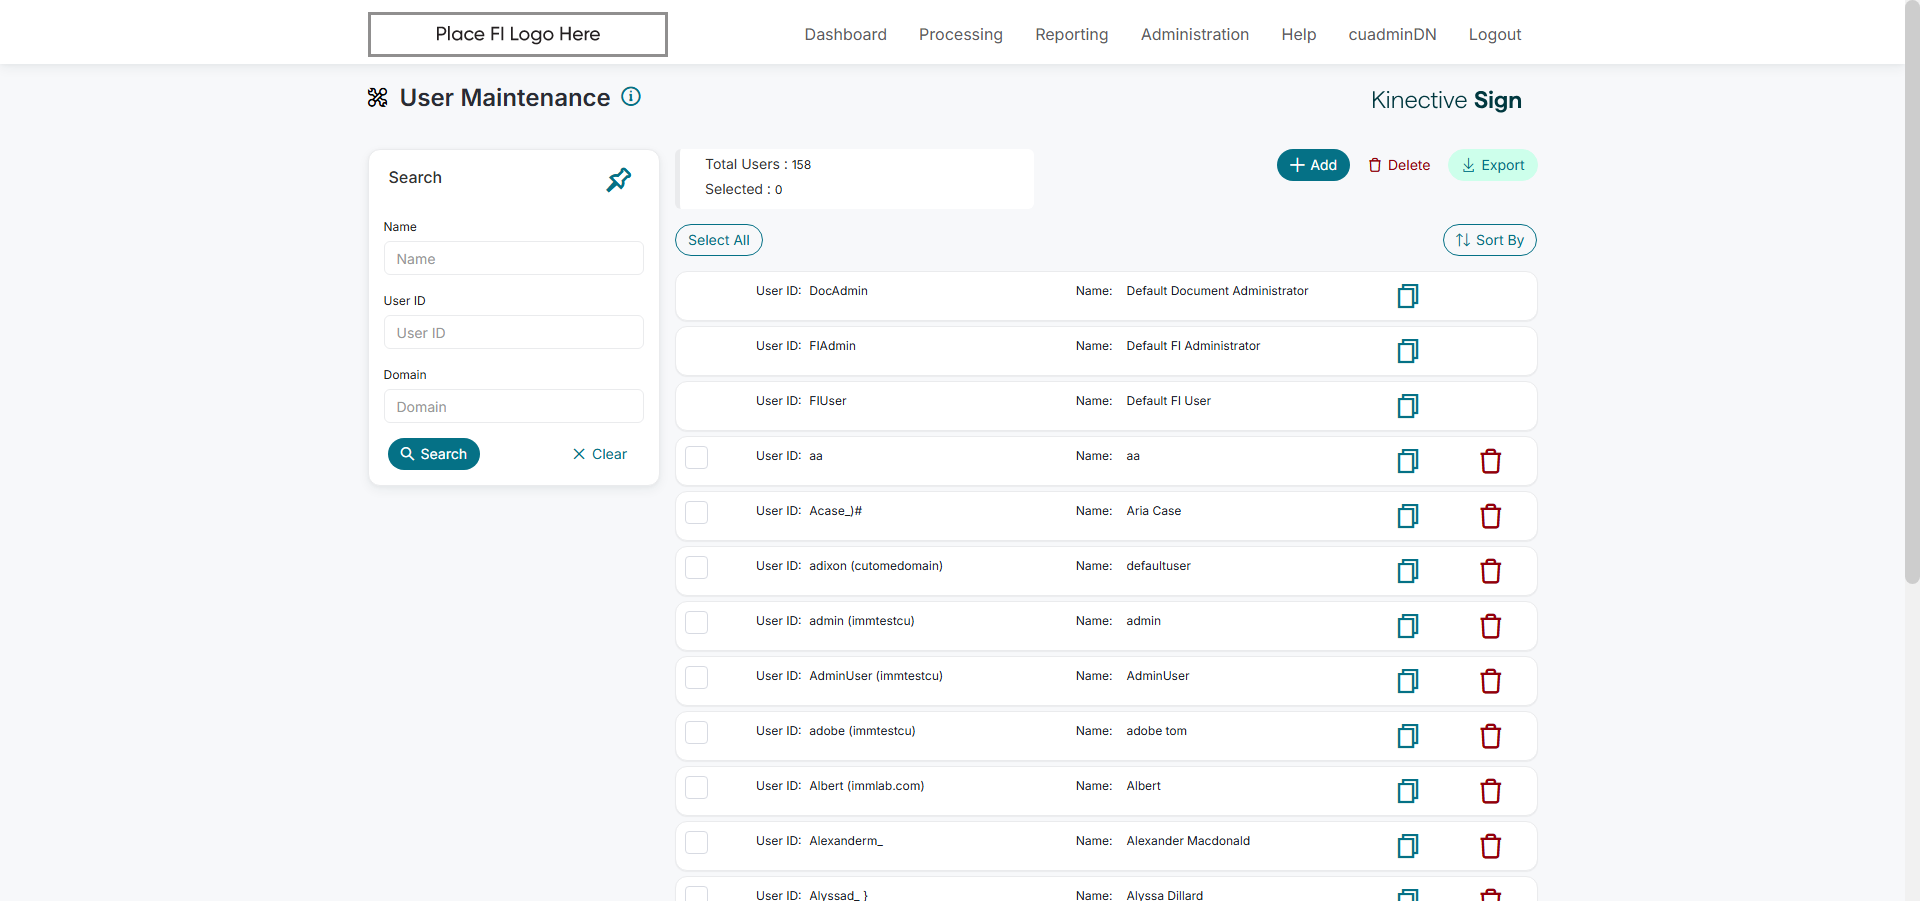
Task: Copy the user with ID aa
Action: tap(1408, 461)
